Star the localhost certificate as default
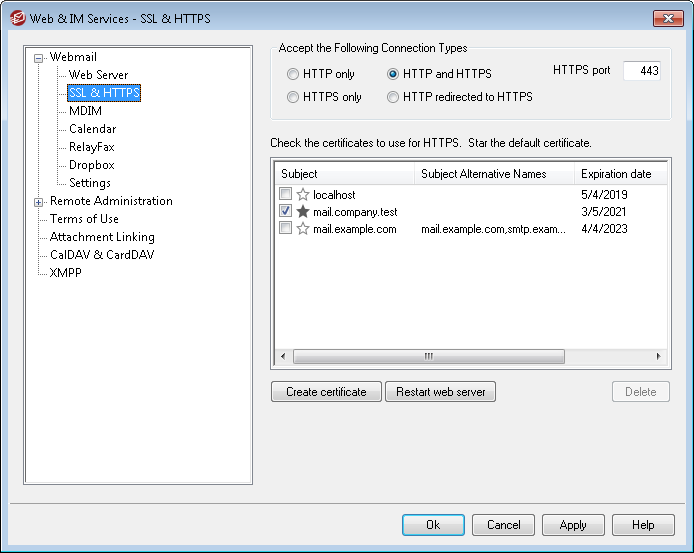The width and height of the screenshot is (694, 553). point(303,194)
